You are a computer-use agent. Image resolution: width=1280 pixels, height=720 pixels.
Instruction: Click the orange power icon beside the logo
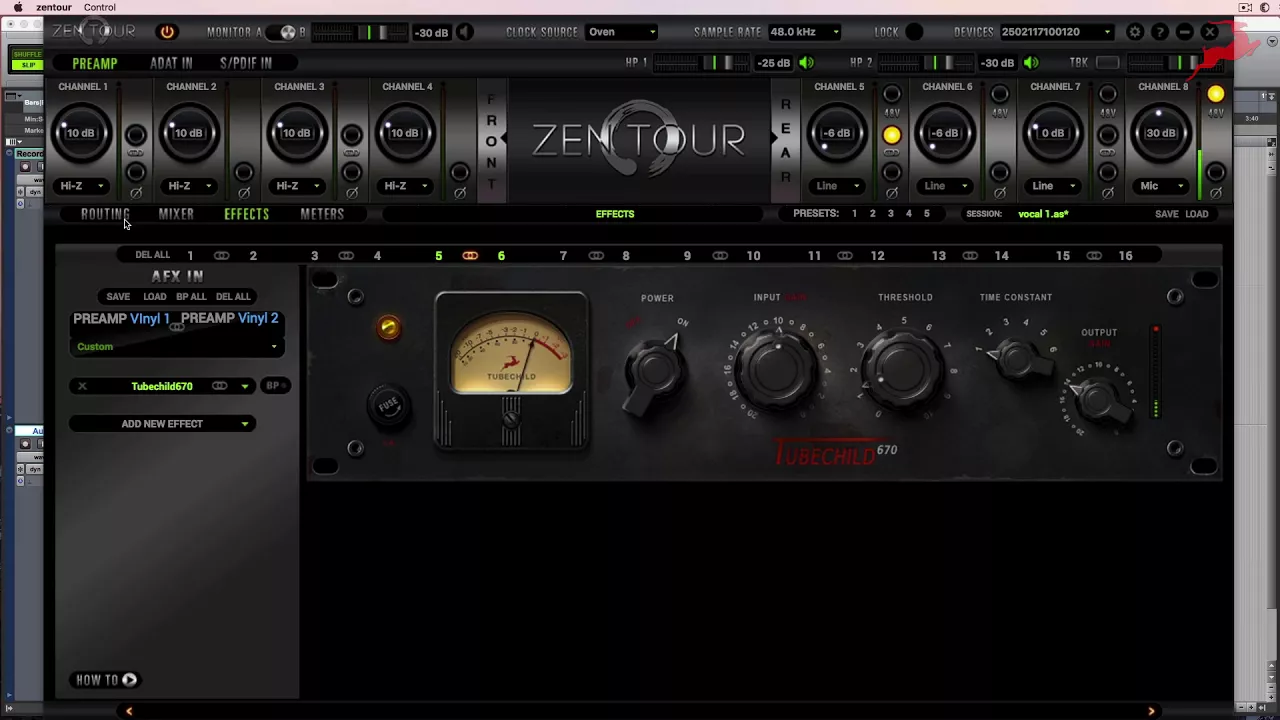[x=167, y=32]
